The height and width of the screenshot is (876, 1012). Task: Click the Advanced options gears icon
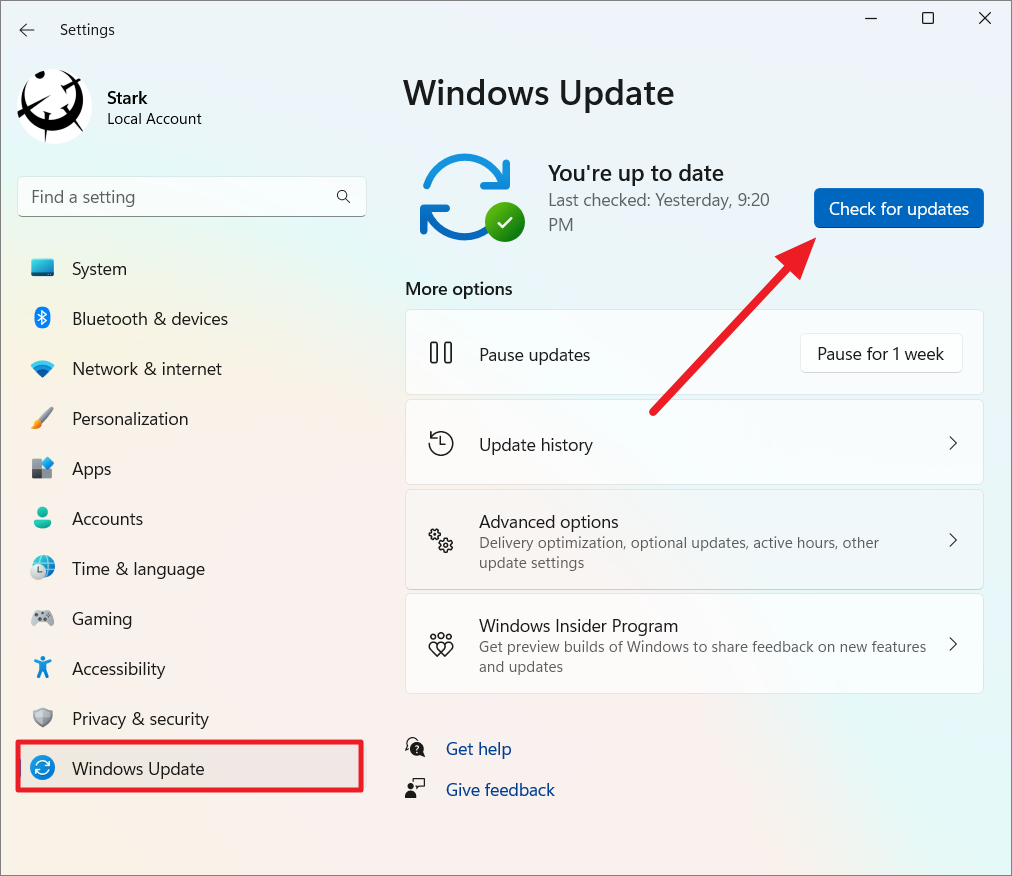coord(441,540)
